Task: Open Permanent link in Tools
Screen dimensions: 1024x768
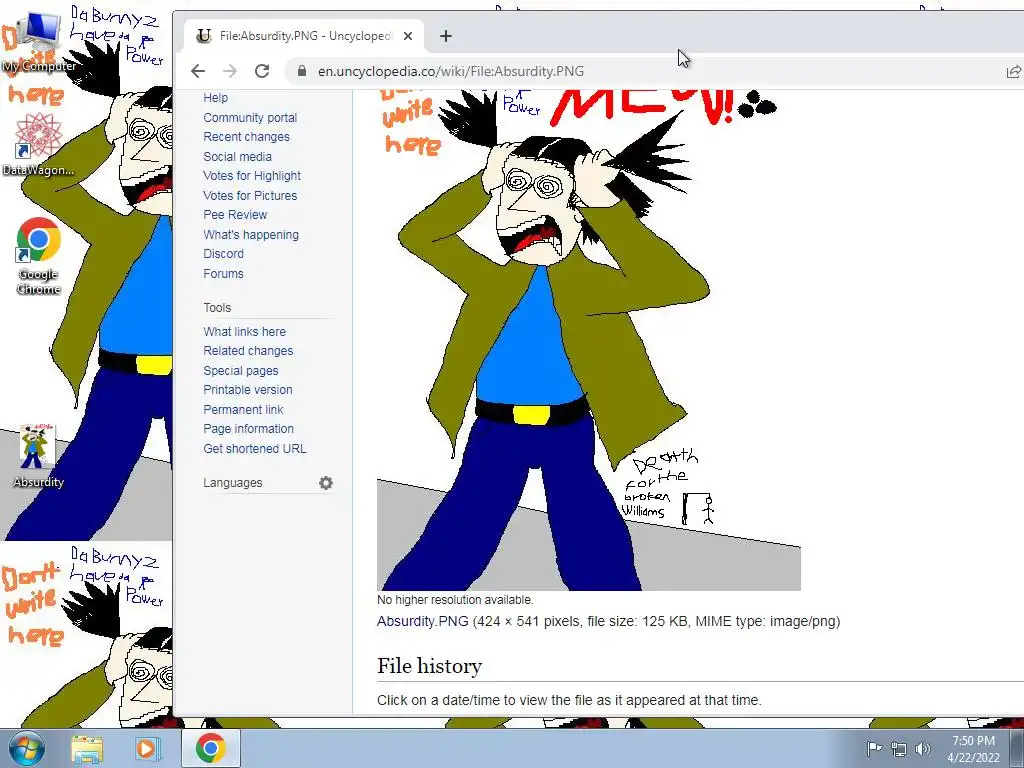Action: (243, 409)
